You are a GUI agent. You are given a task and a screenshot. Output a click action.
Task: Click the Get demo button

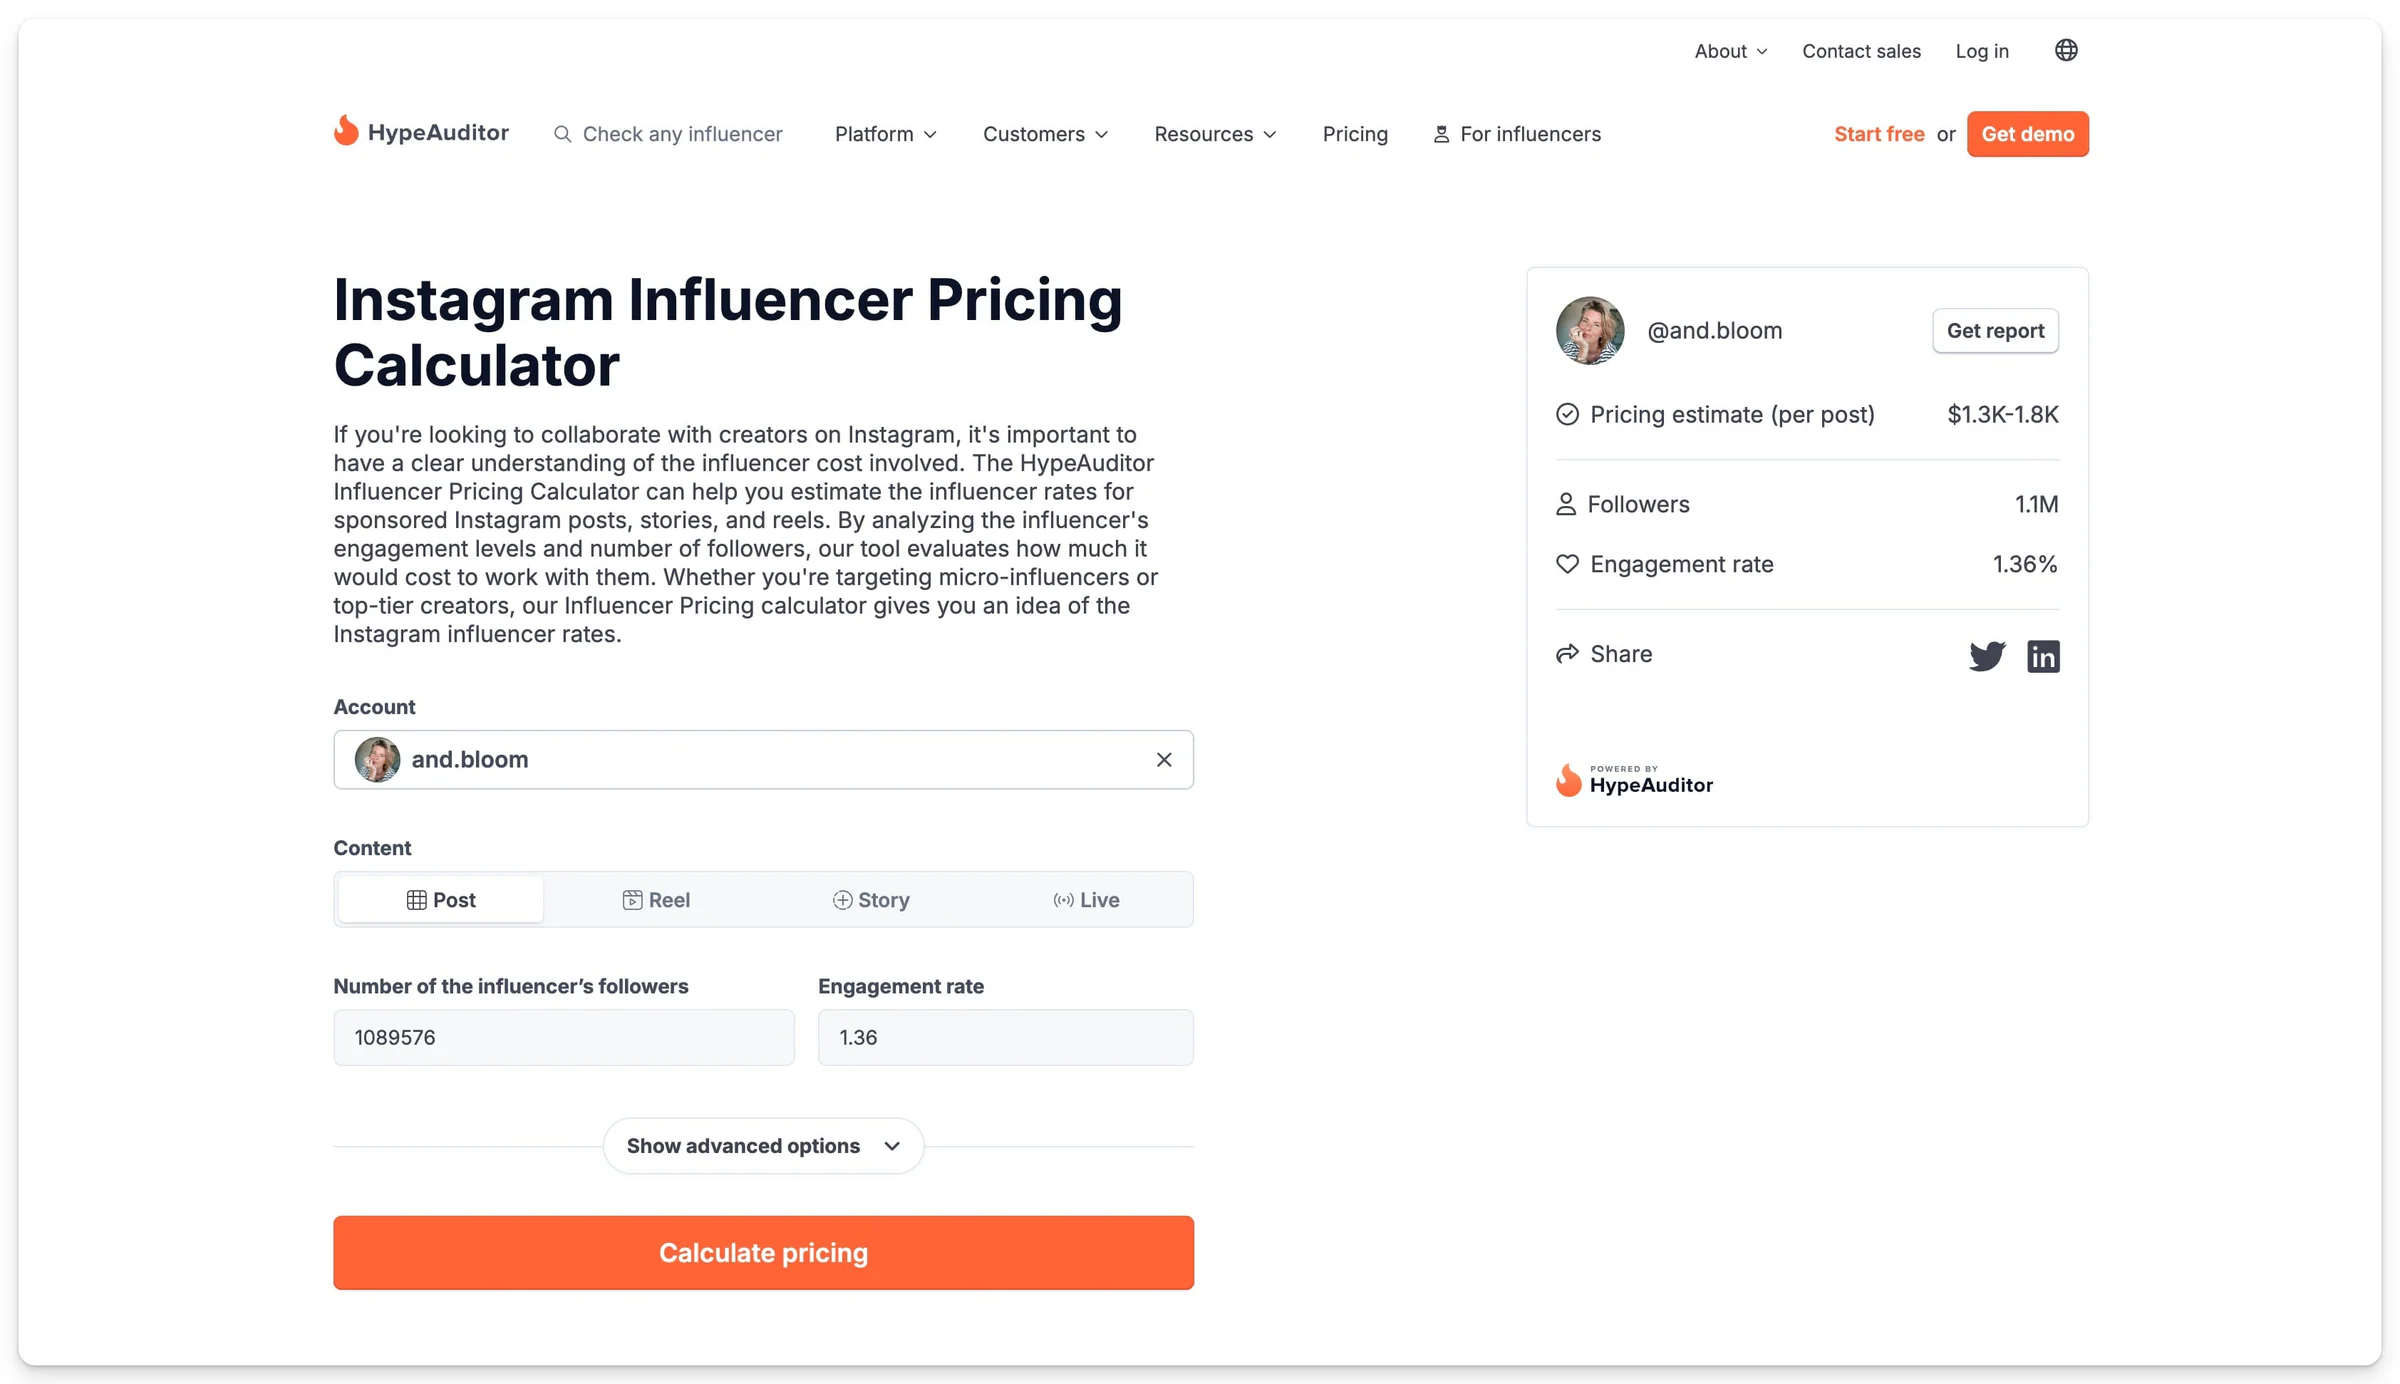(x=2028, y=134)
